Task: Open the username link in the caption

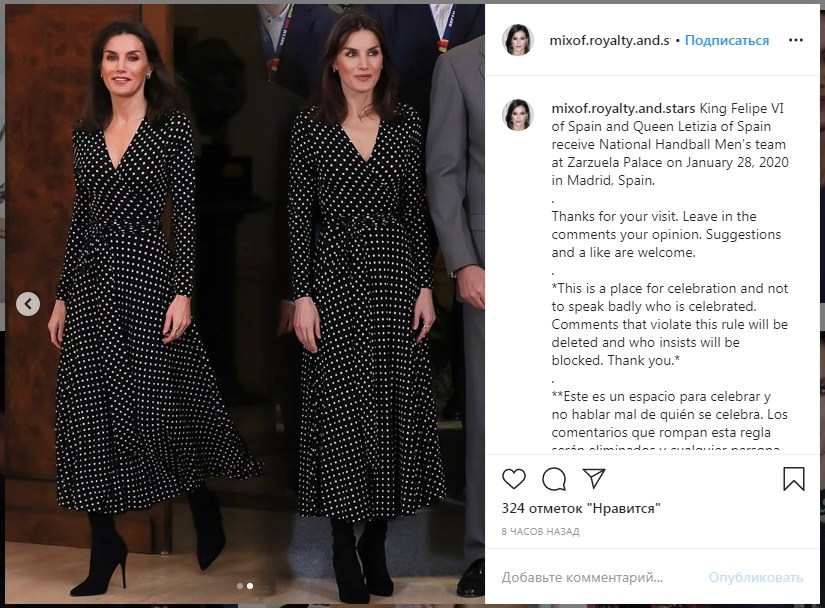Action: tap(623, 108)
